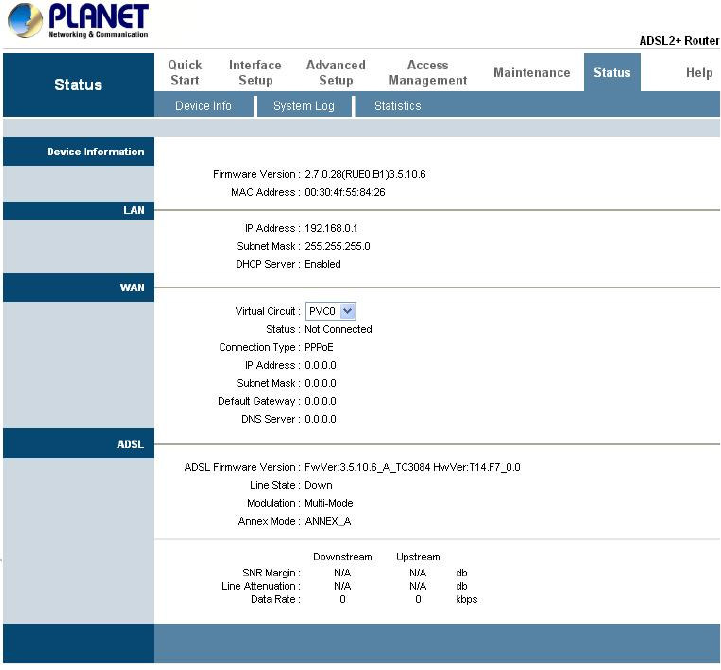Switch to Interface Setup tab
721x670 pixels.
click(x=255, y=72)
